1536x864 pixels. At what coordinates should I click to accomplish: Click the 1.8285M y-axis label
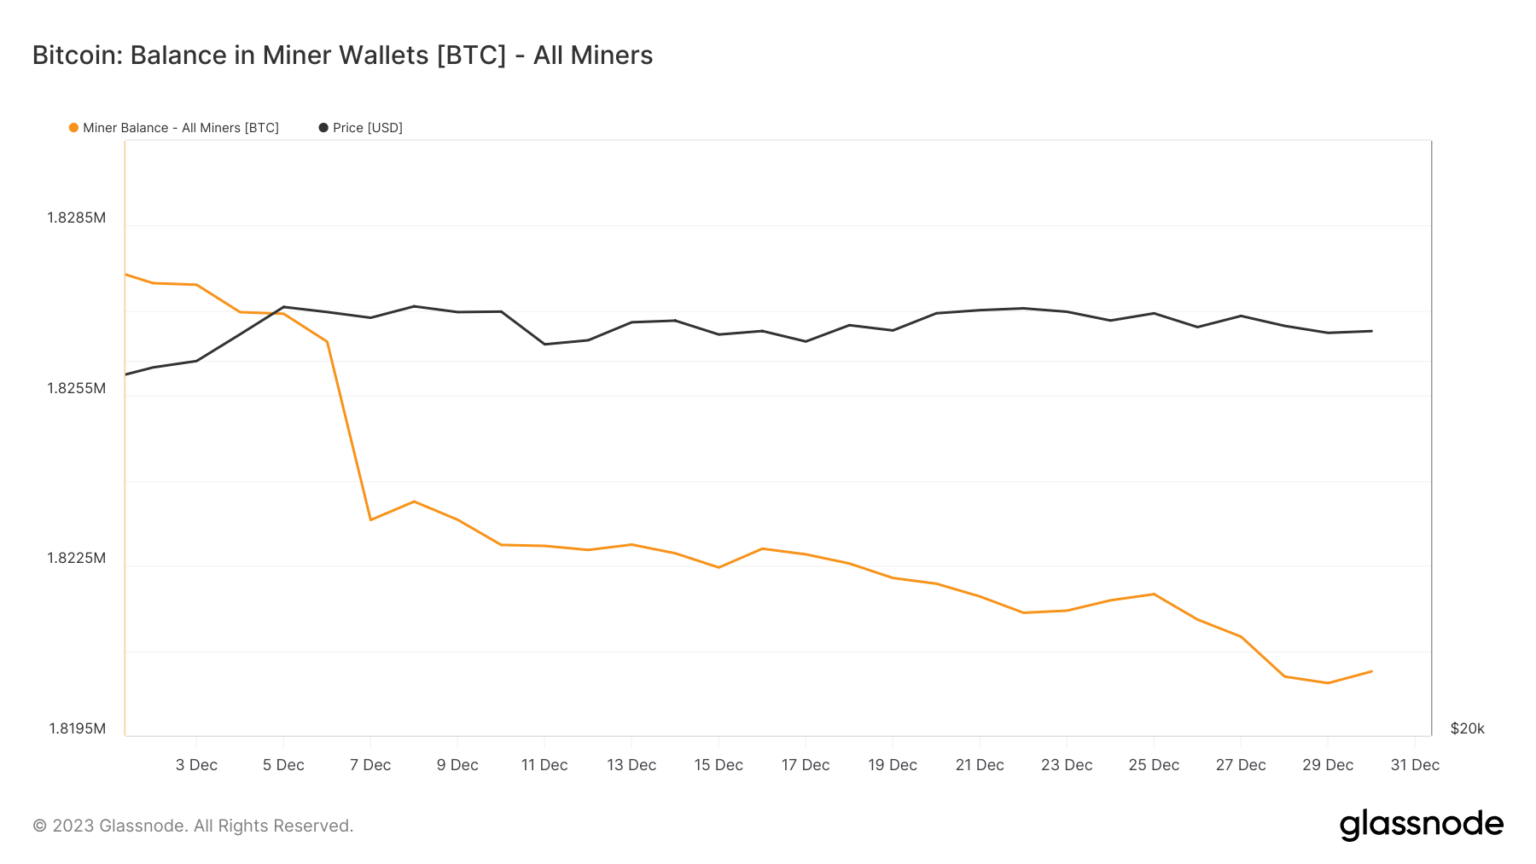pyautogui.click(x=76, y=218)
